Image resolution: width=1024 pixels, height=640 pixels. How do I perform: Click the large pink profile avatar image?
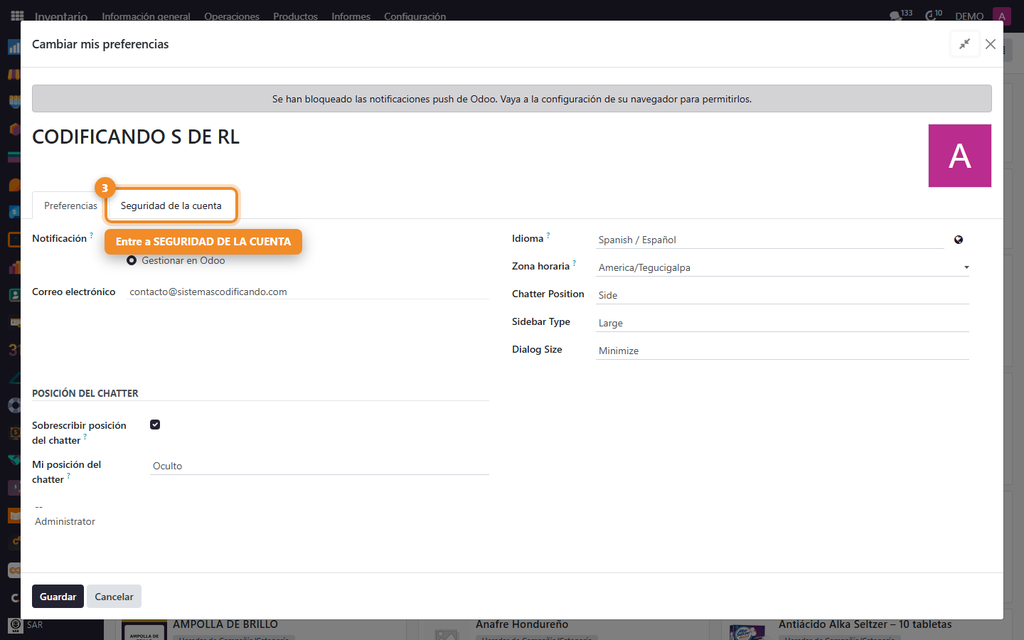[x=959, y=155]
